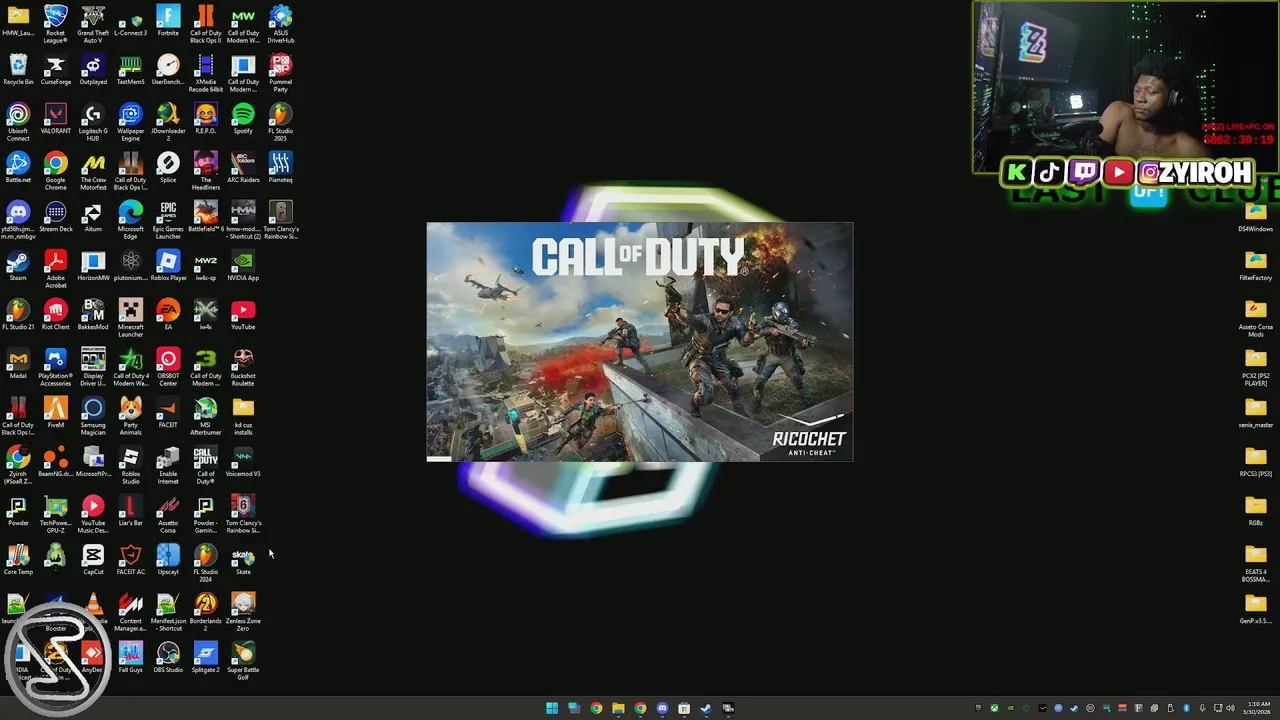Open the Rocket League desktop shortcut
1280x720 pixels.
[55, 23]
